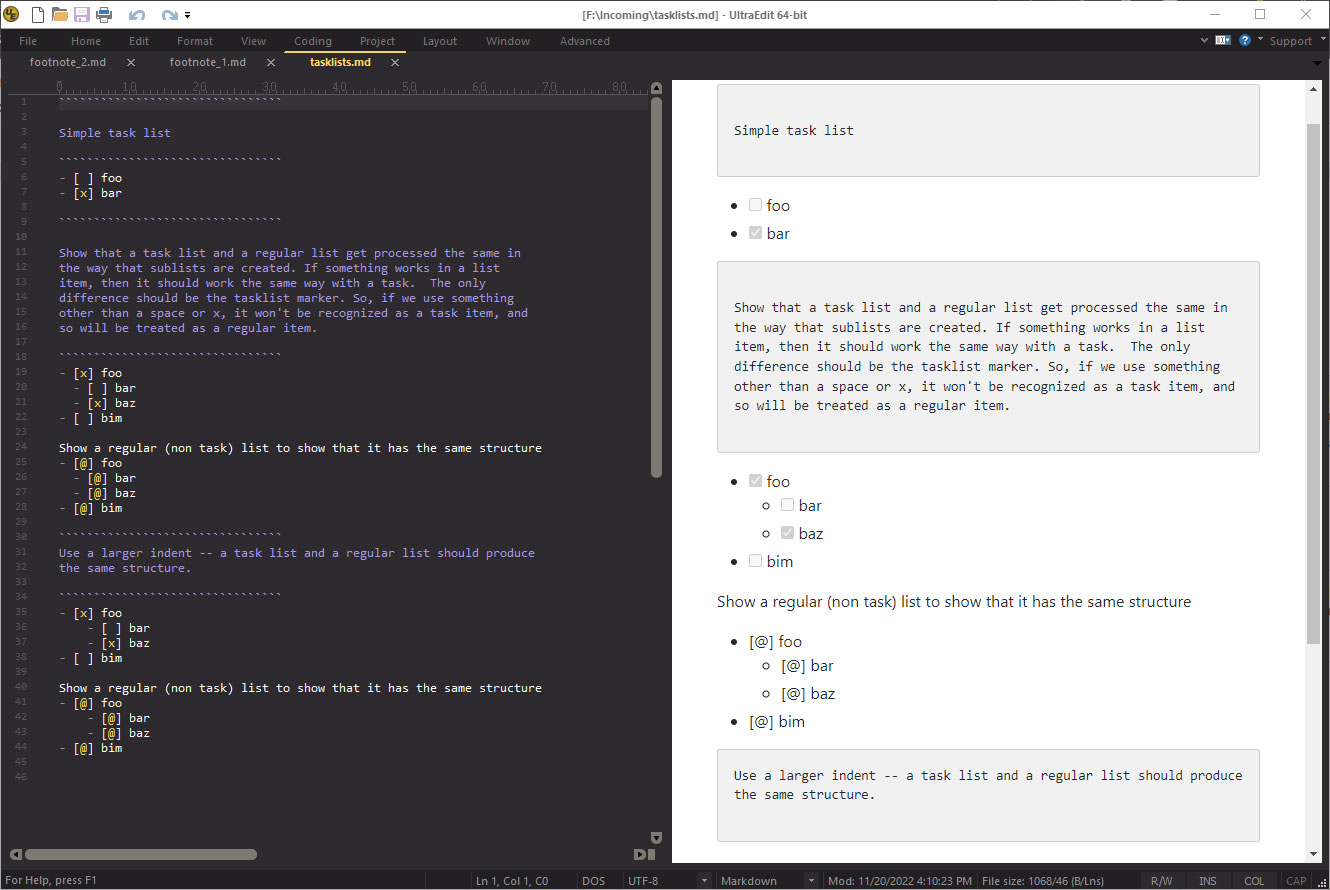Open a file using folder icon
The image size is (1330, 890).
[59, 14]
